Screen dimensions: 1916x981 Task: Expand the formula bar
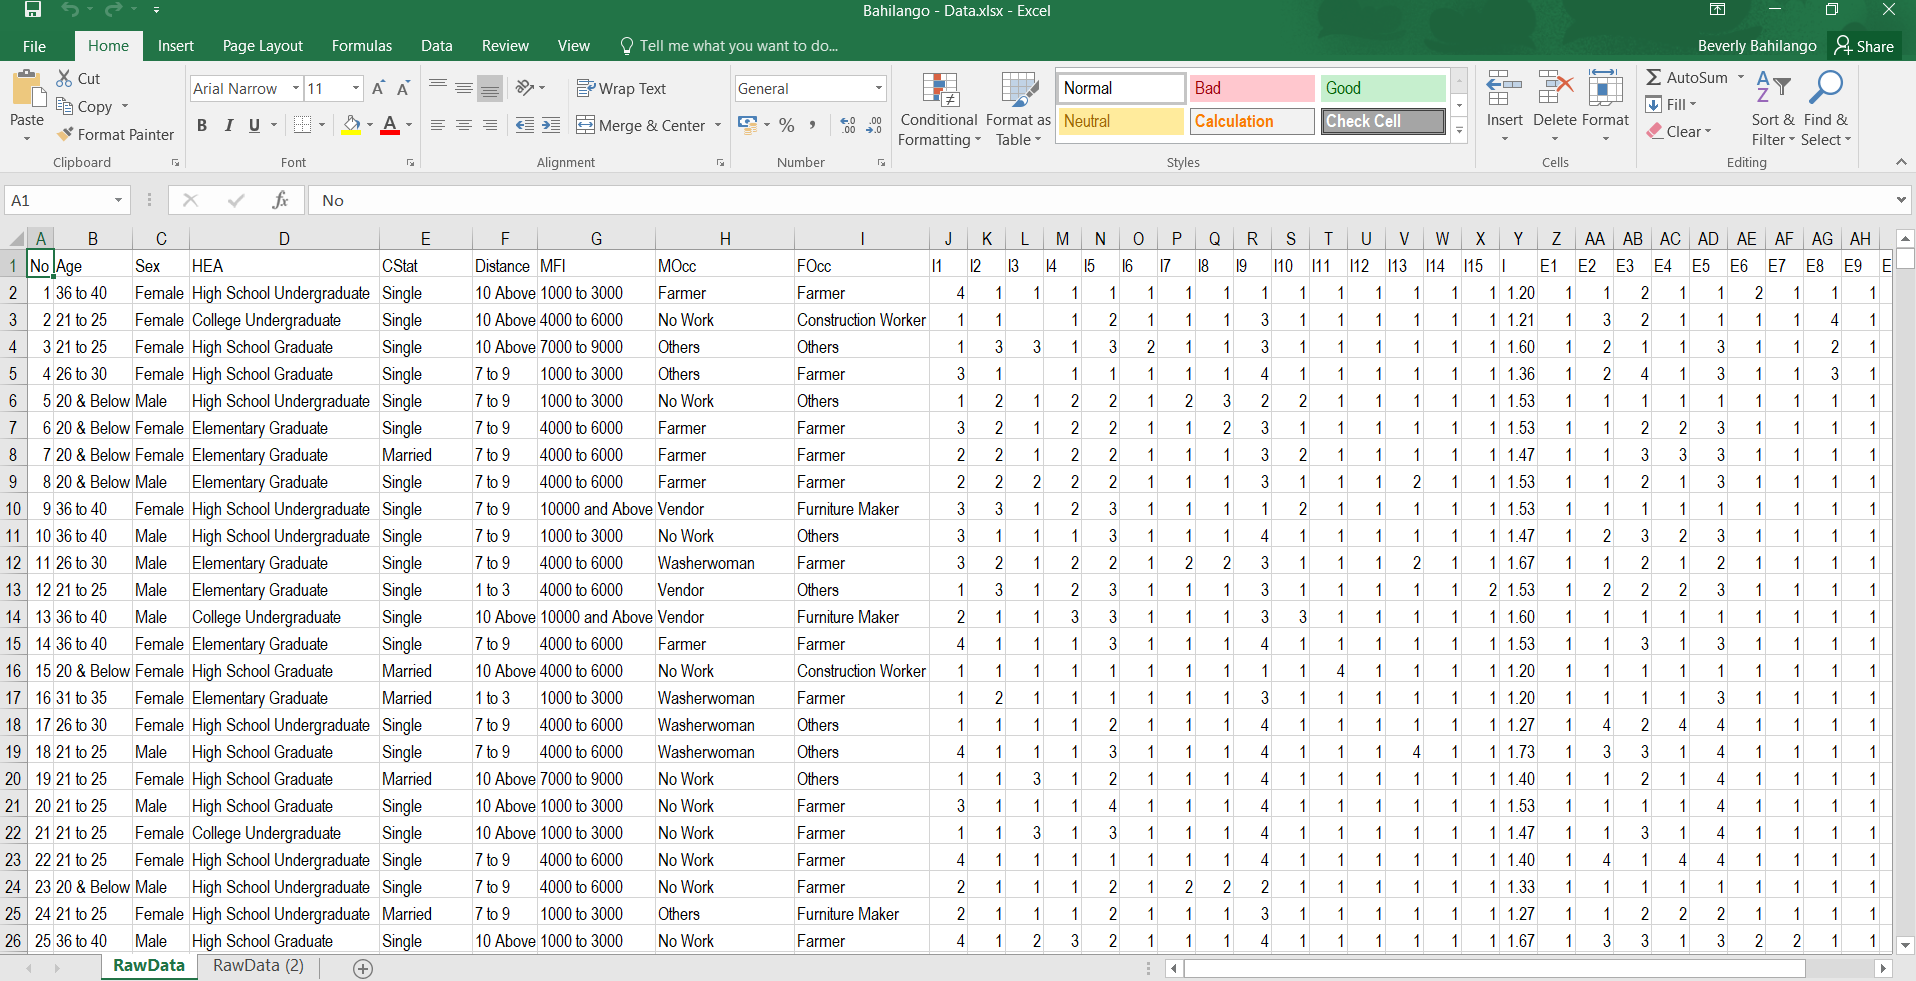coord(1901,200)
